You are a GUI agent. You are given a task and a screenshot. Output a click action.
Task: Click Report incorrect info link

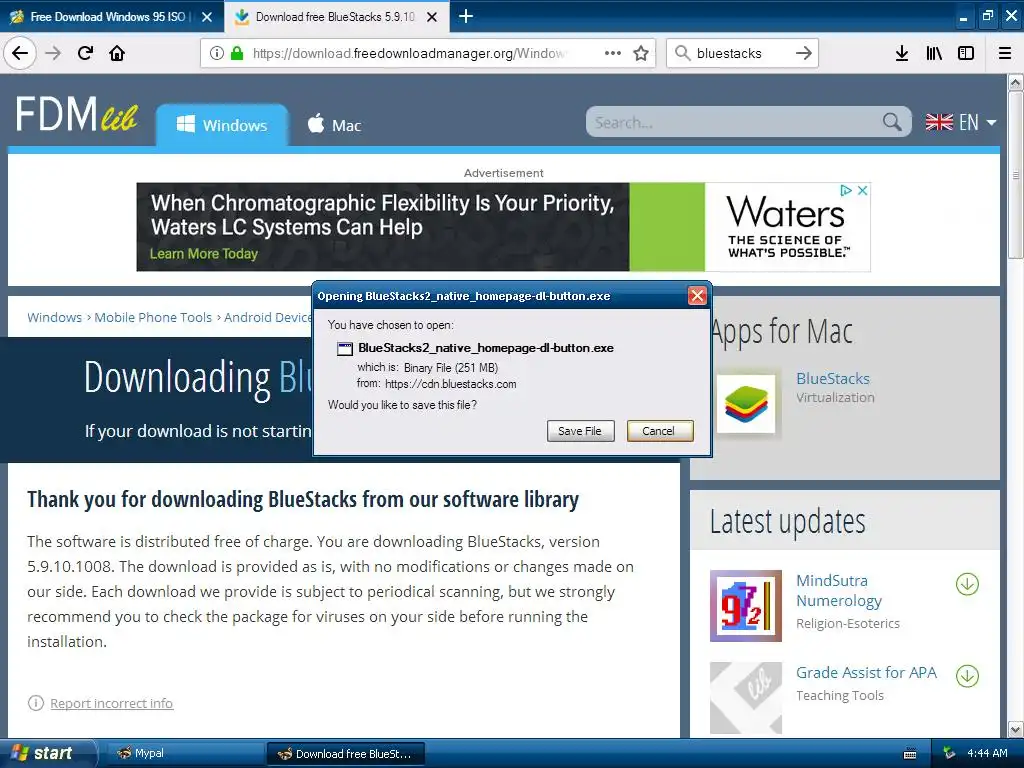tap(112, 703)
